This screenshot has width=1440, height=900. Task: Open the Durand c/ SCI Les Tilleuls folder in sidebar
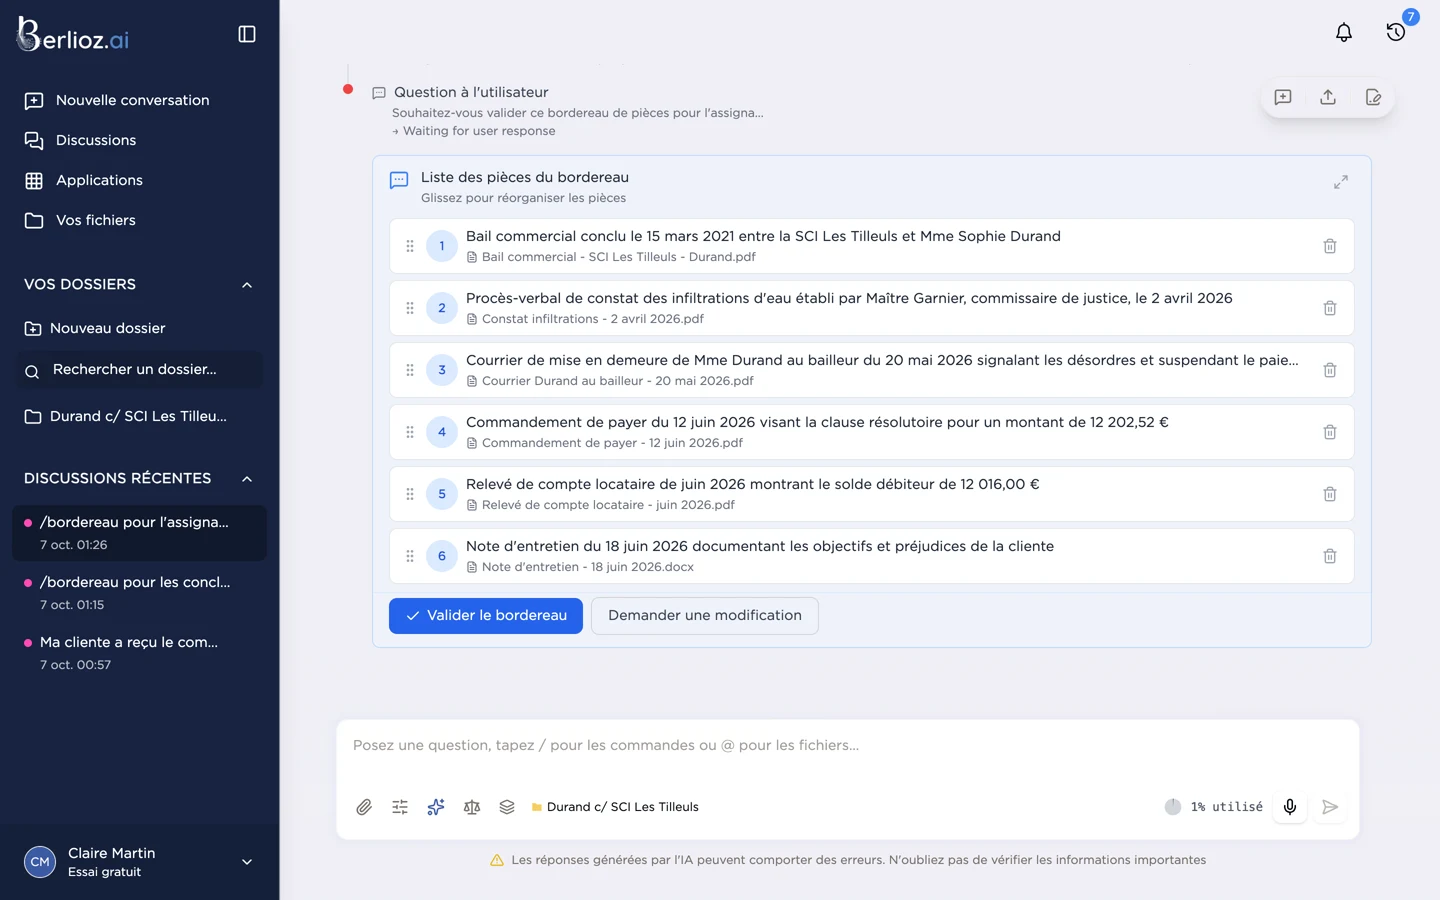(x=140, y=416)
